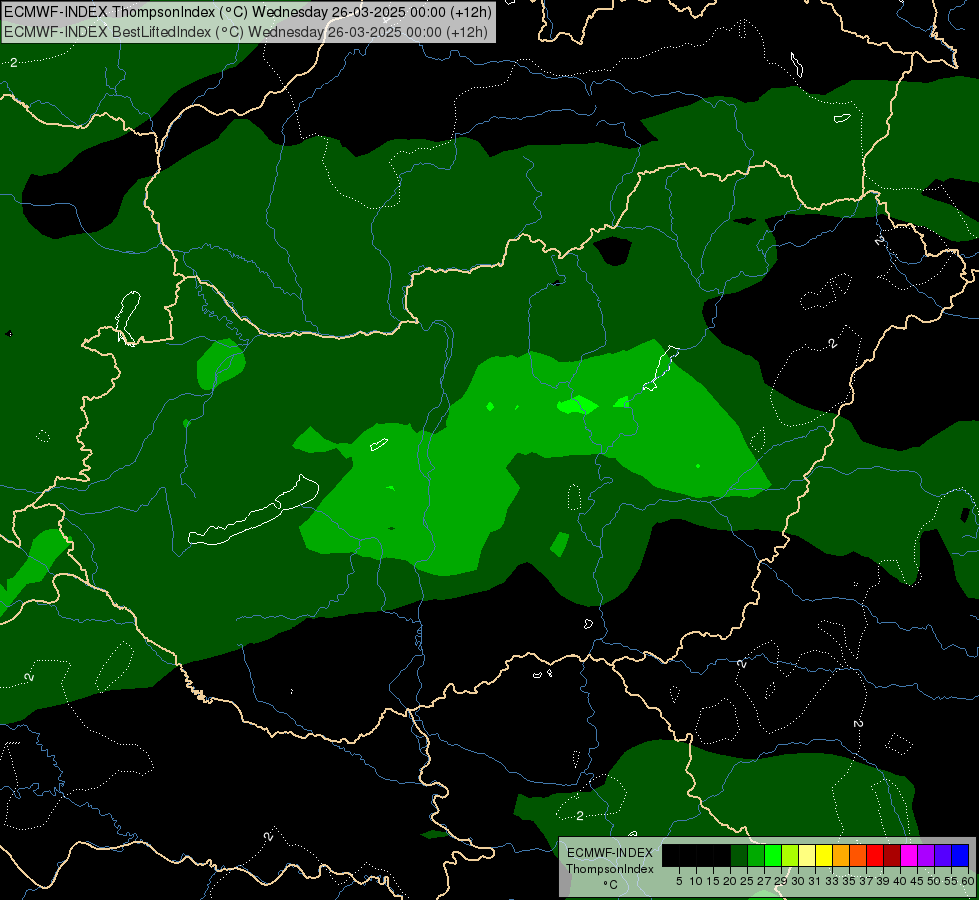
Task: Click the legend label '37'
Action: point(865,881)
